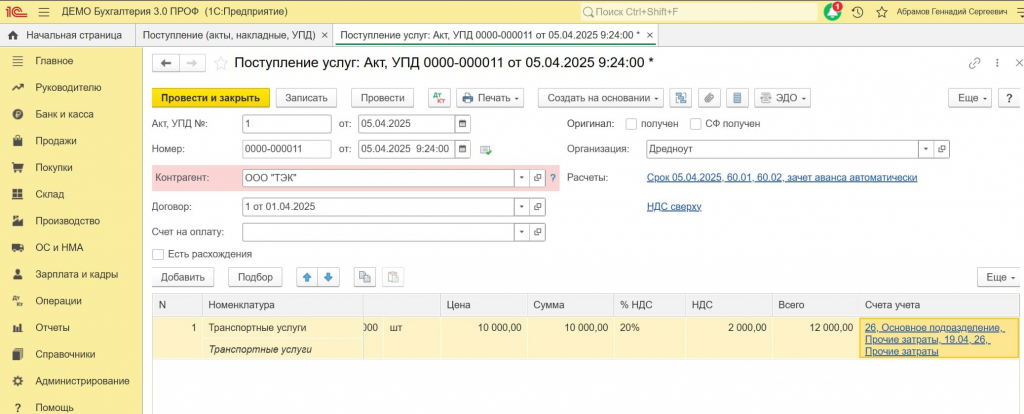
Task: Move the row up with blue arrow
Action: 307,277
